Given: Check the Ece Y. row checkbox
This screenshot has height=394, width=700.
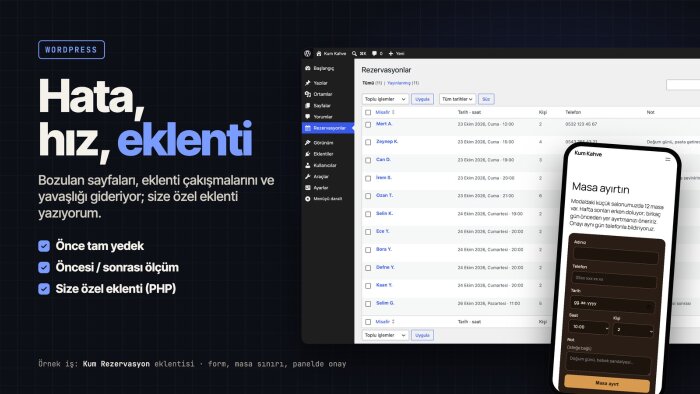Looking at the screenshot, I should point(368,232).
